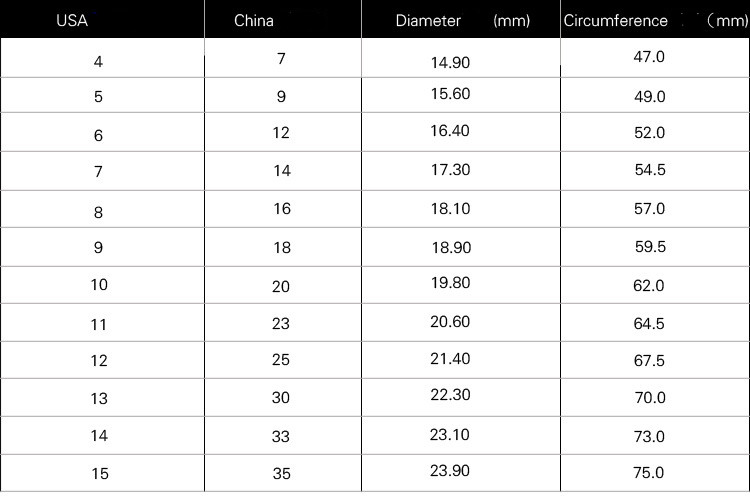Click USA size 5 cell
Screen dimensions: 750x504
pos(98,99)
